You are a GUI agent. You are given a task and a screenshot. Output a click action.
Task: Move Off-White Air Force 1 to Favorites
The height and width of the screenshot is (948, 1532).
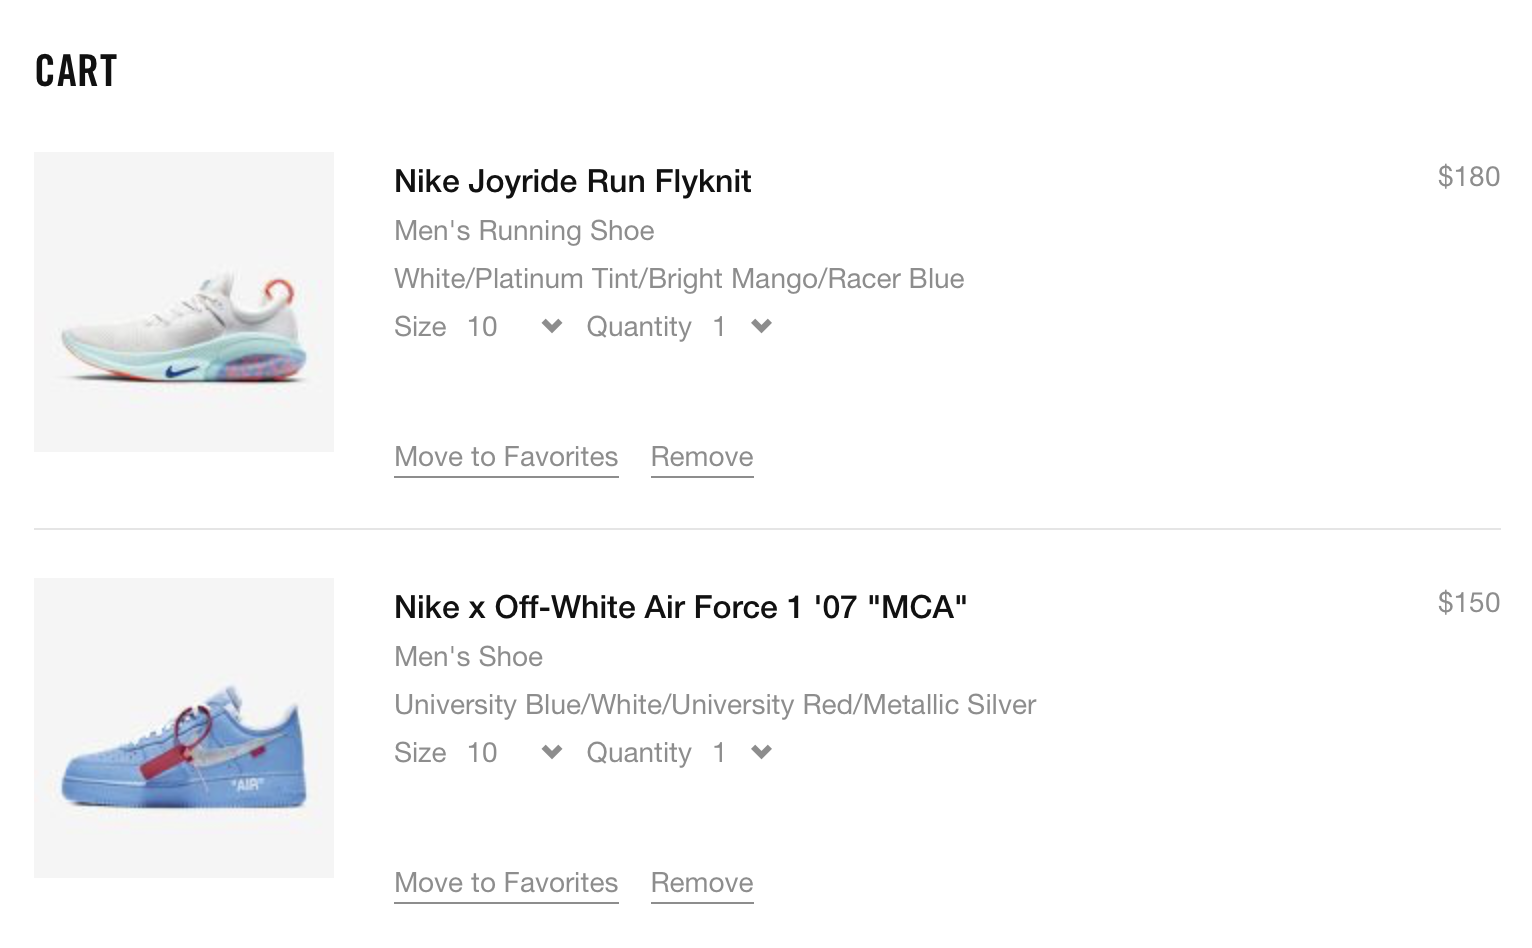pyautogui.click(x=506, y=883)
